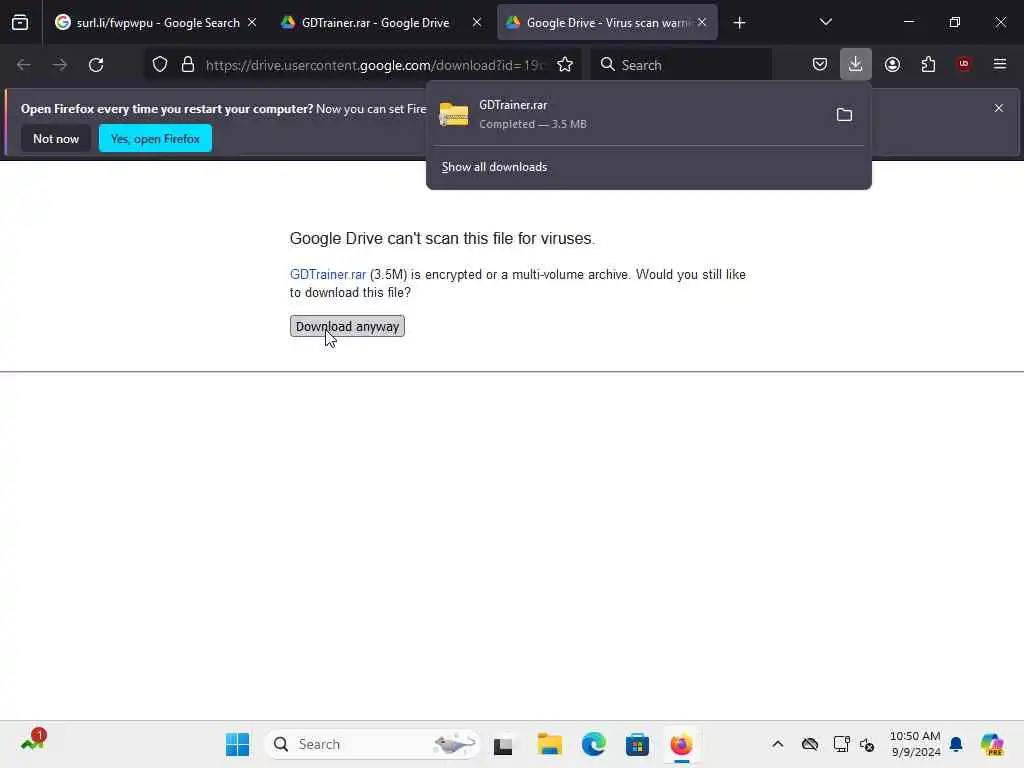Screen dimensions: 1024x768
Task: Open the Firefox application hamburger menu
Action: (1000, 64)
